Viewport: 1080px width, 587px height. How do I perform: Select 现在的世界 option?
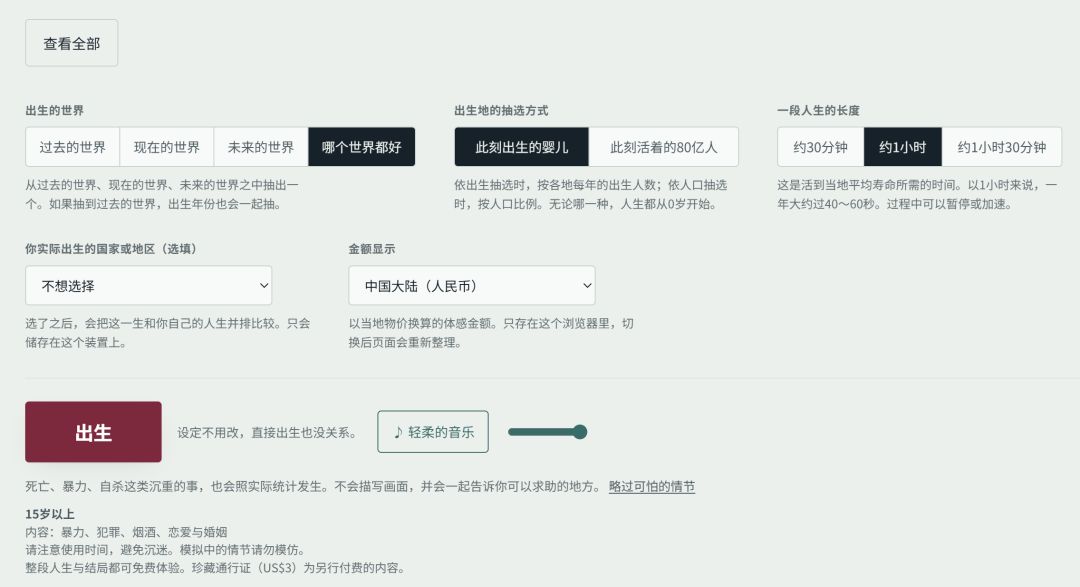pyautogui.click(x=167, y=147)
